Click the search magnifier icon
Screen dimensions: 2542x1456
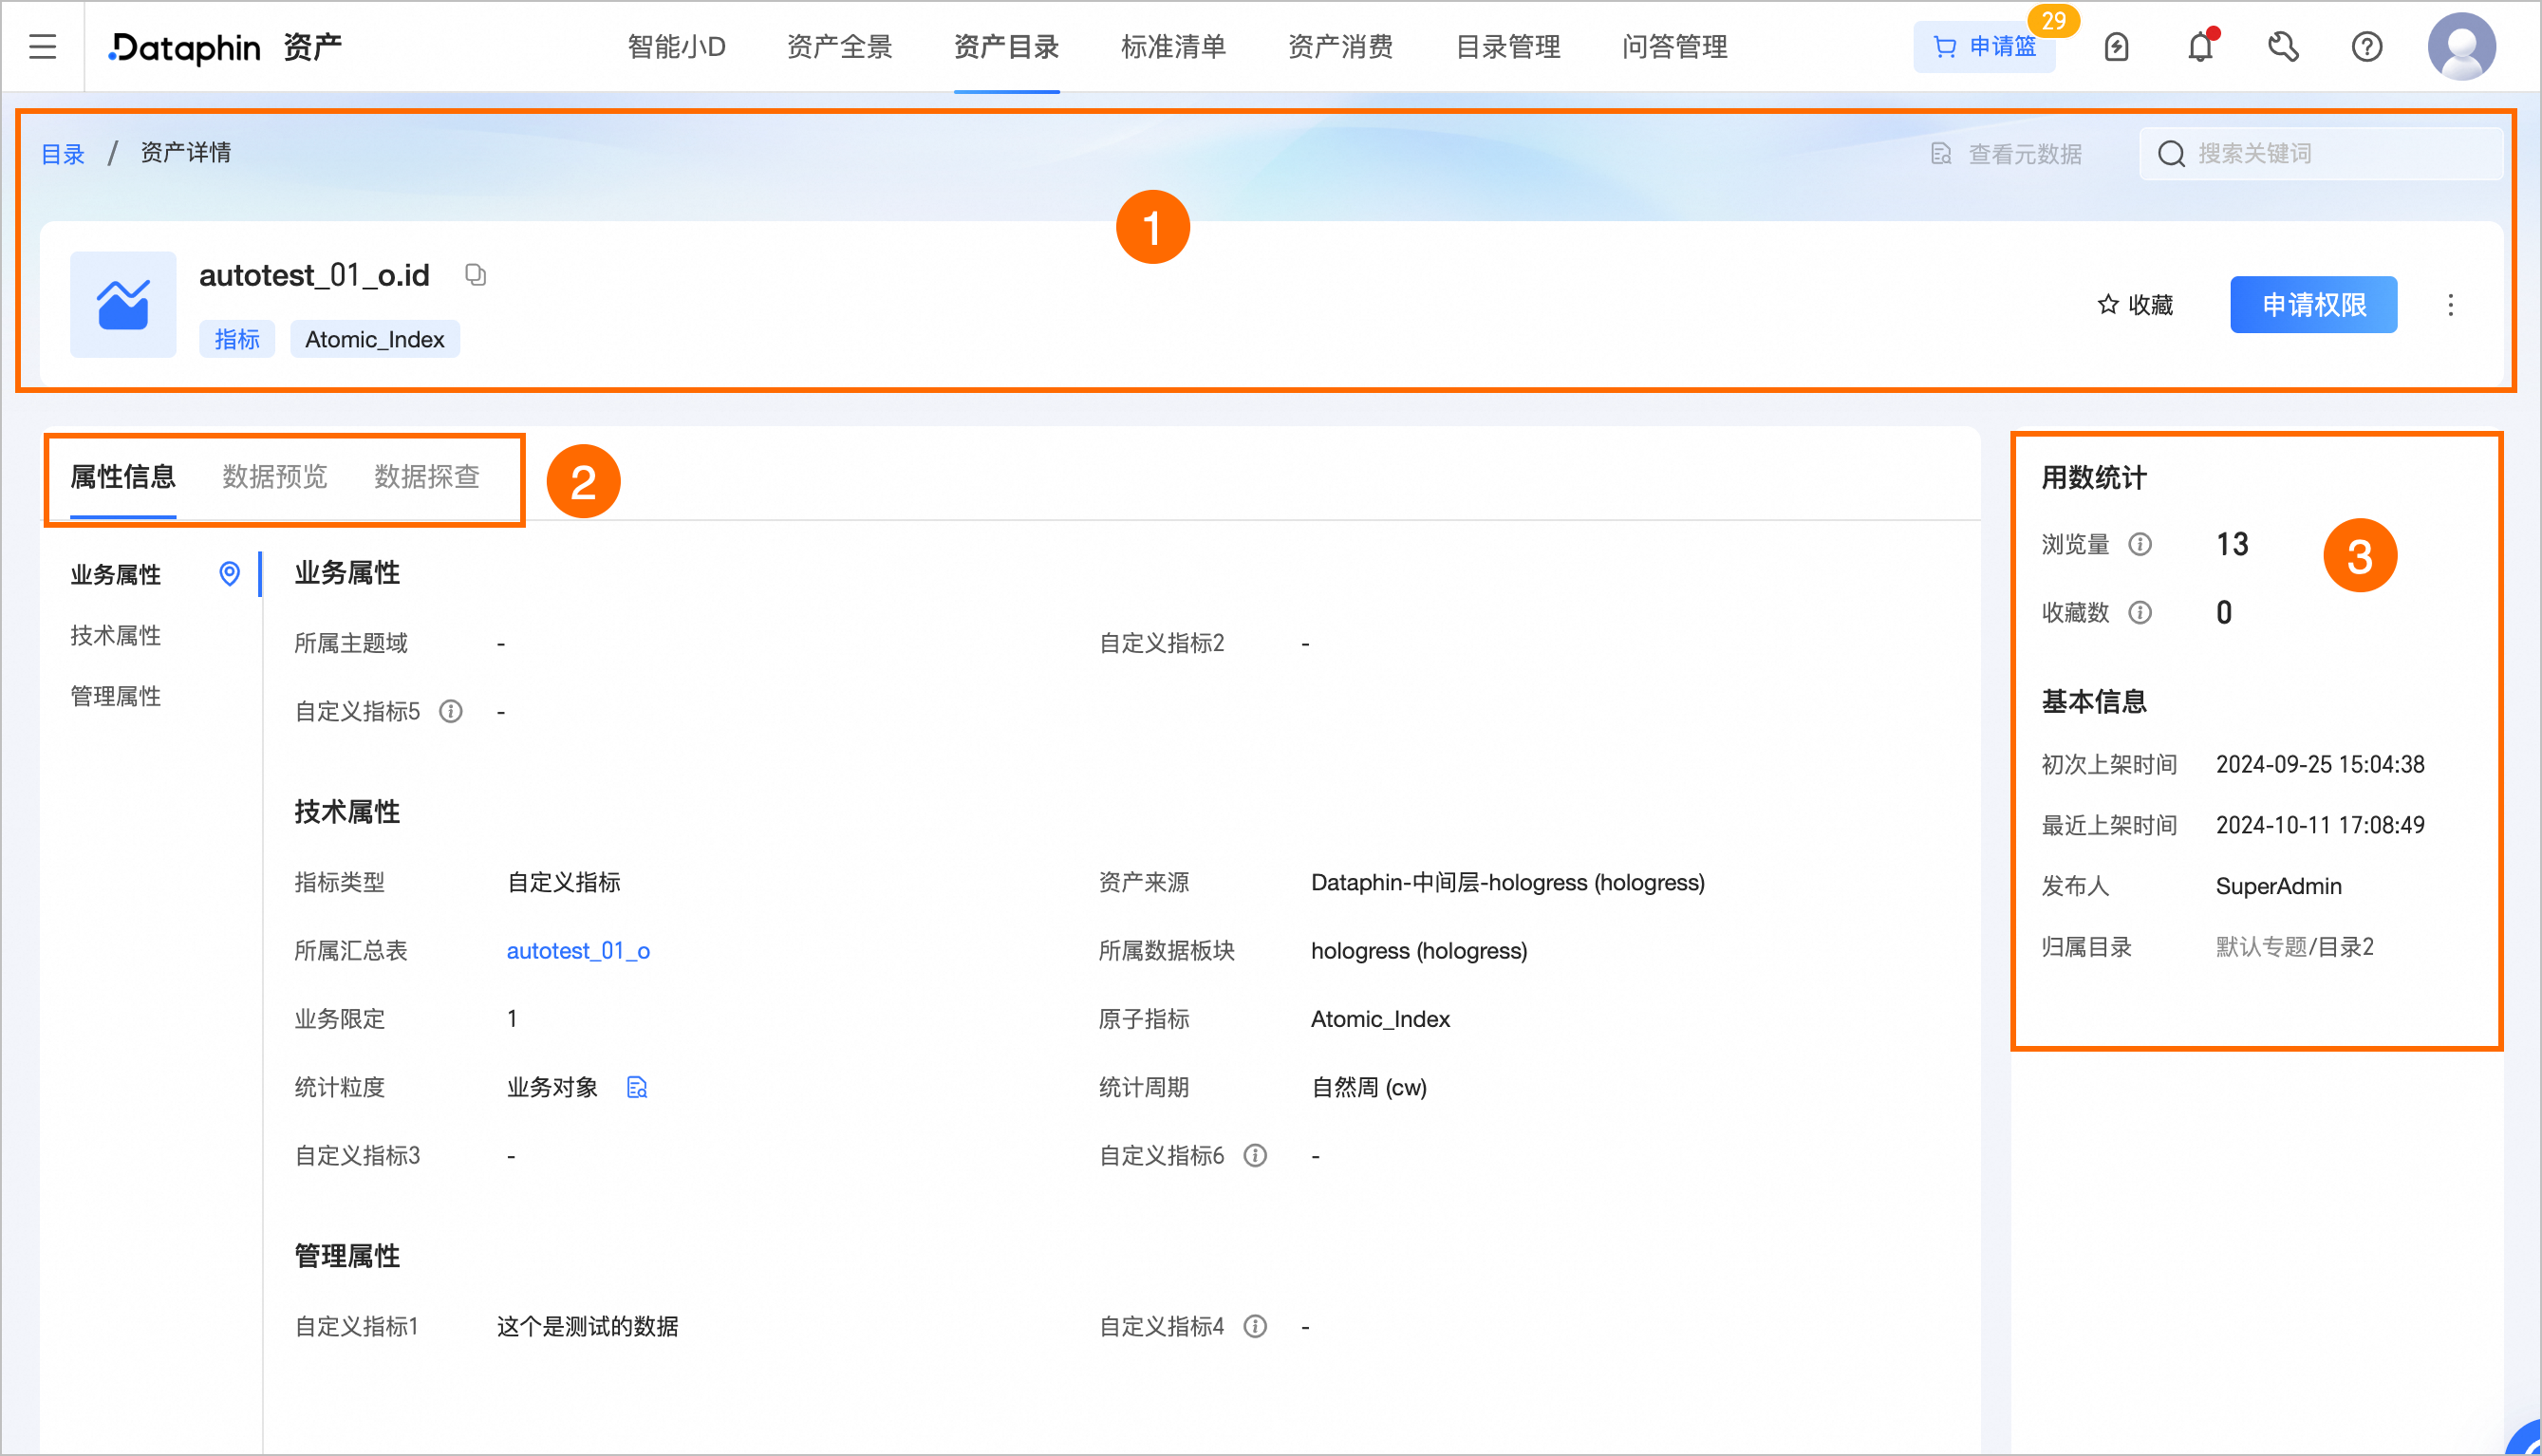tap(2171, 154)
